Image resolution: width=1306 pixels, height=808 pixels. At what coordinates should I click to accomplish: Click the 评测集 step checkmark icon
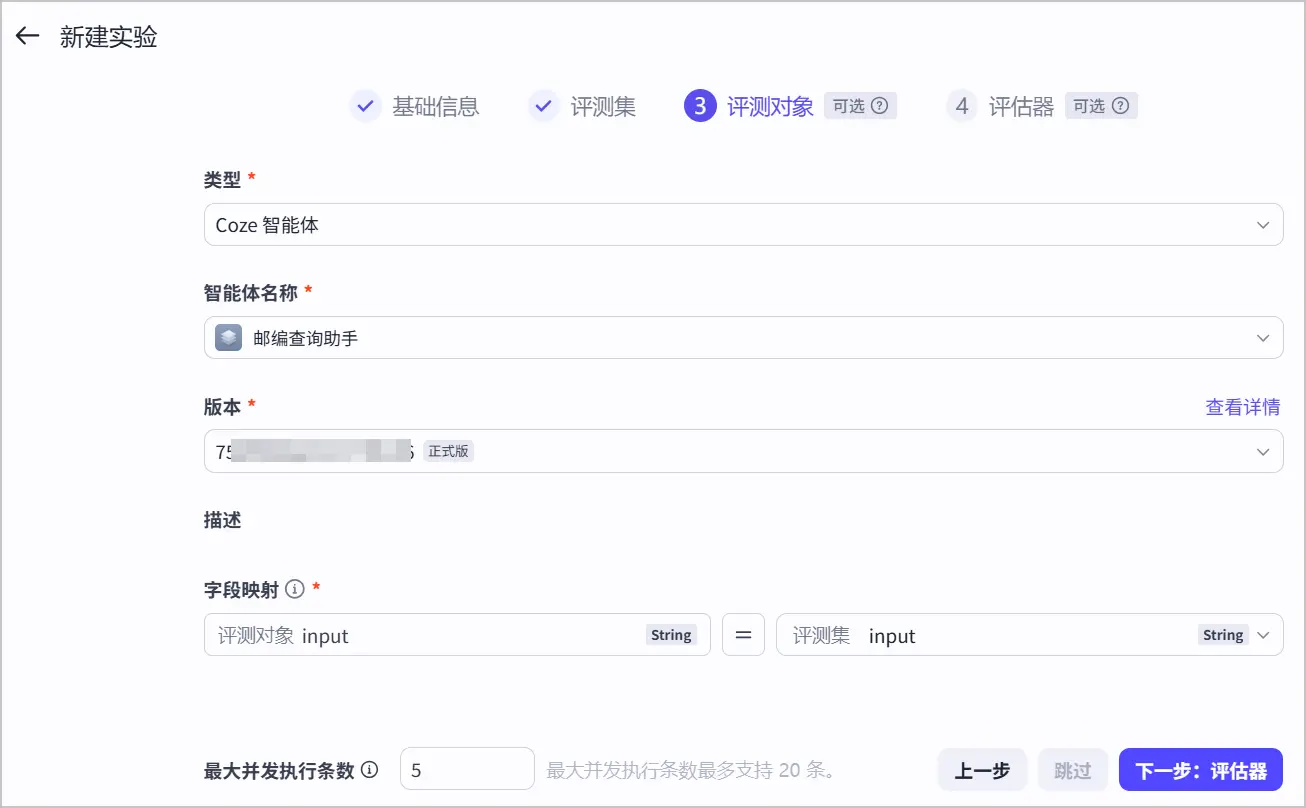pyautogui.click(x=543, y=106)
